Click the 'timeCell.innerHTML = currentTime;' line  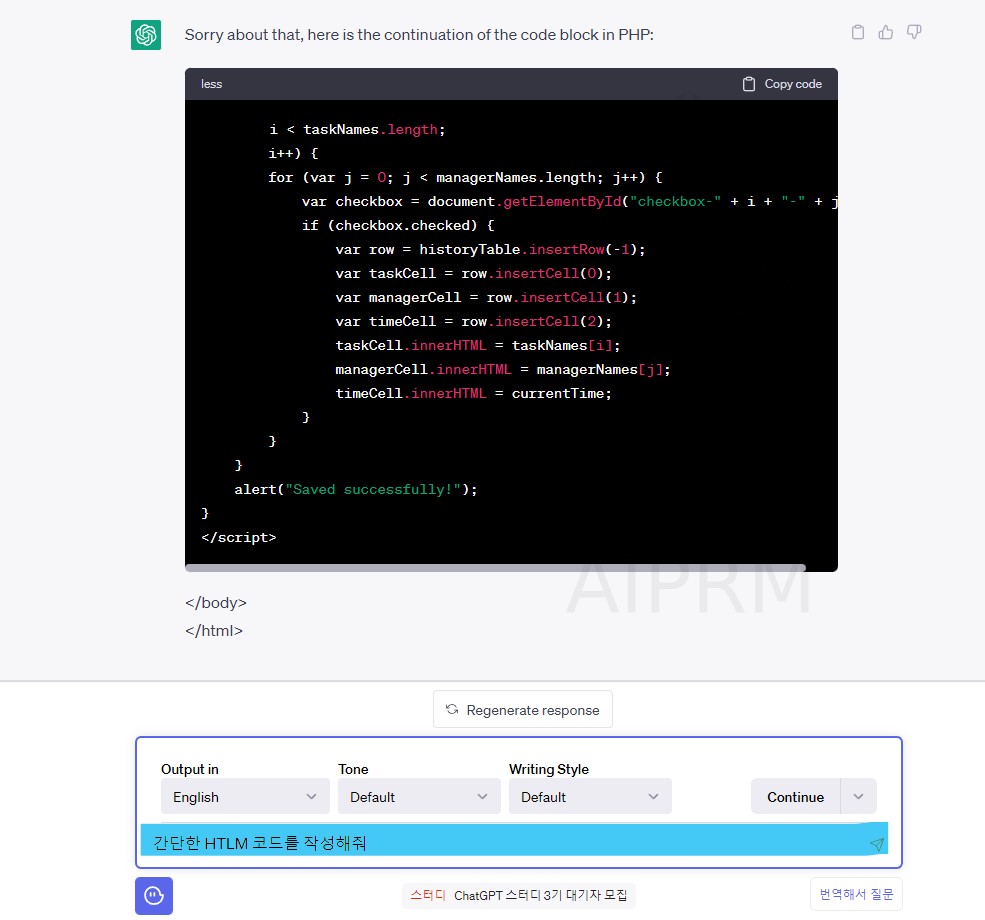click(473, 393)
